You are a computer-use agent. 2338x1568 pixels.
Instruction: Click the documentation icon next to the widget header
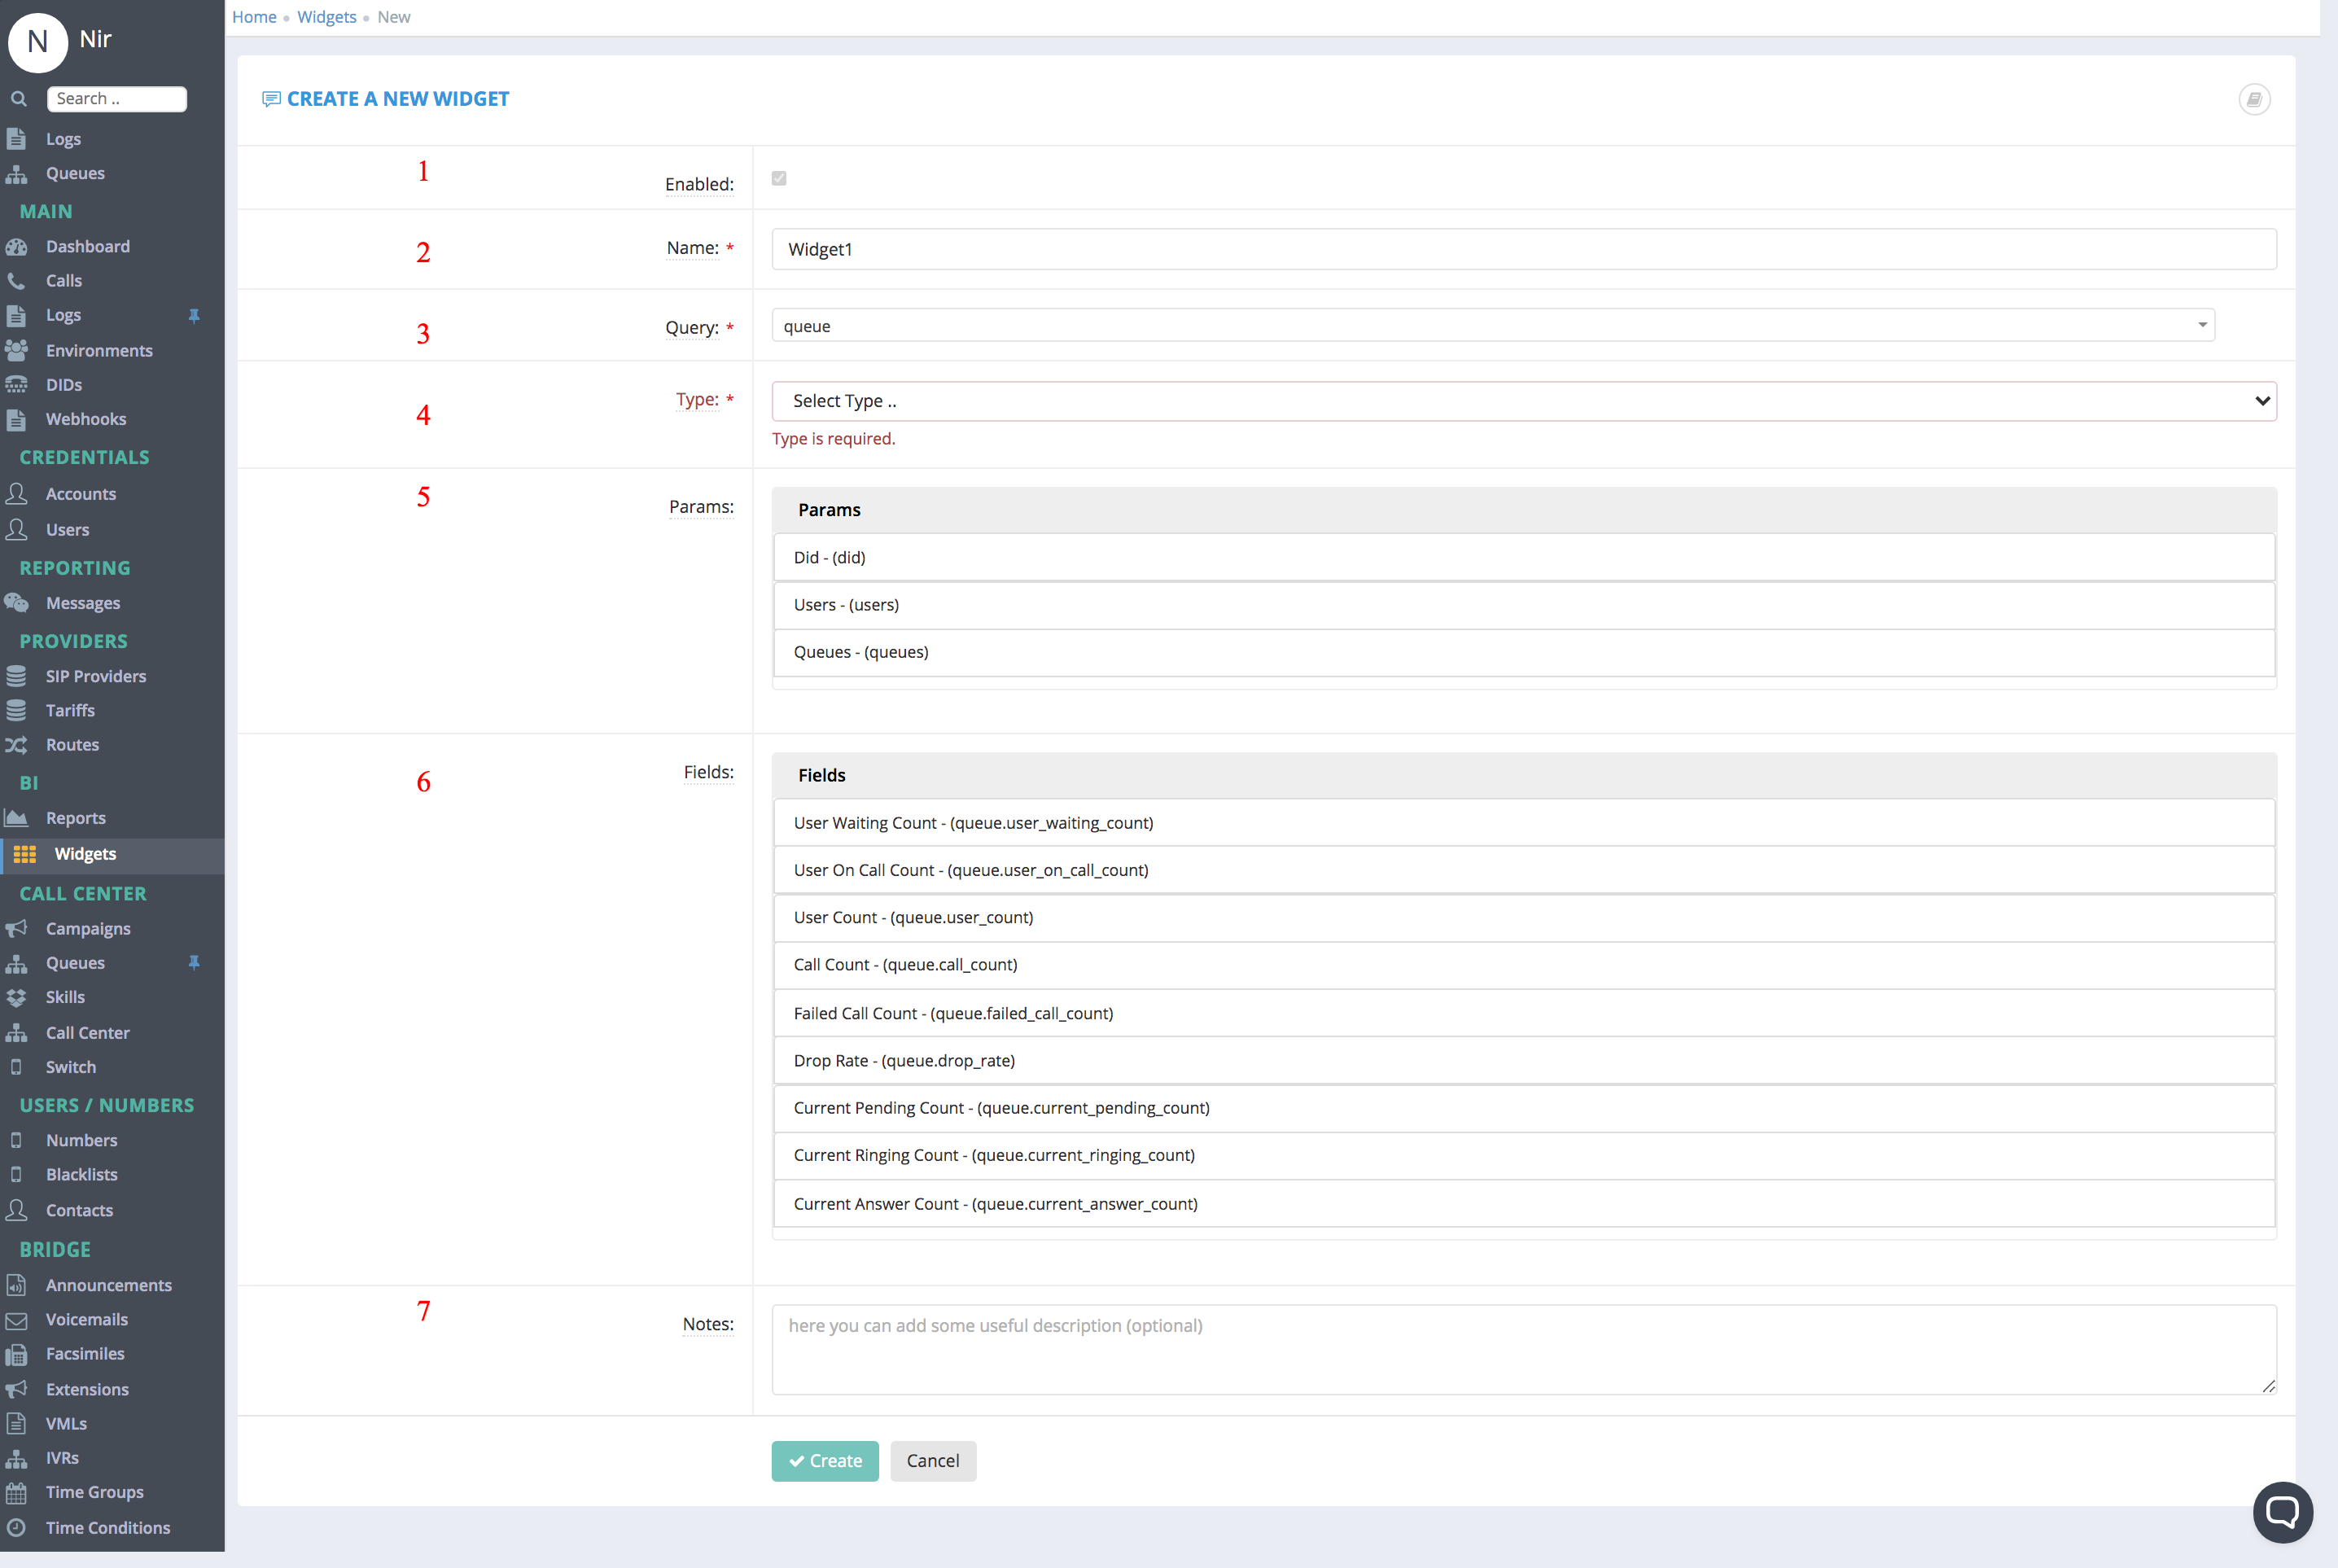(x=2254, y=99)
